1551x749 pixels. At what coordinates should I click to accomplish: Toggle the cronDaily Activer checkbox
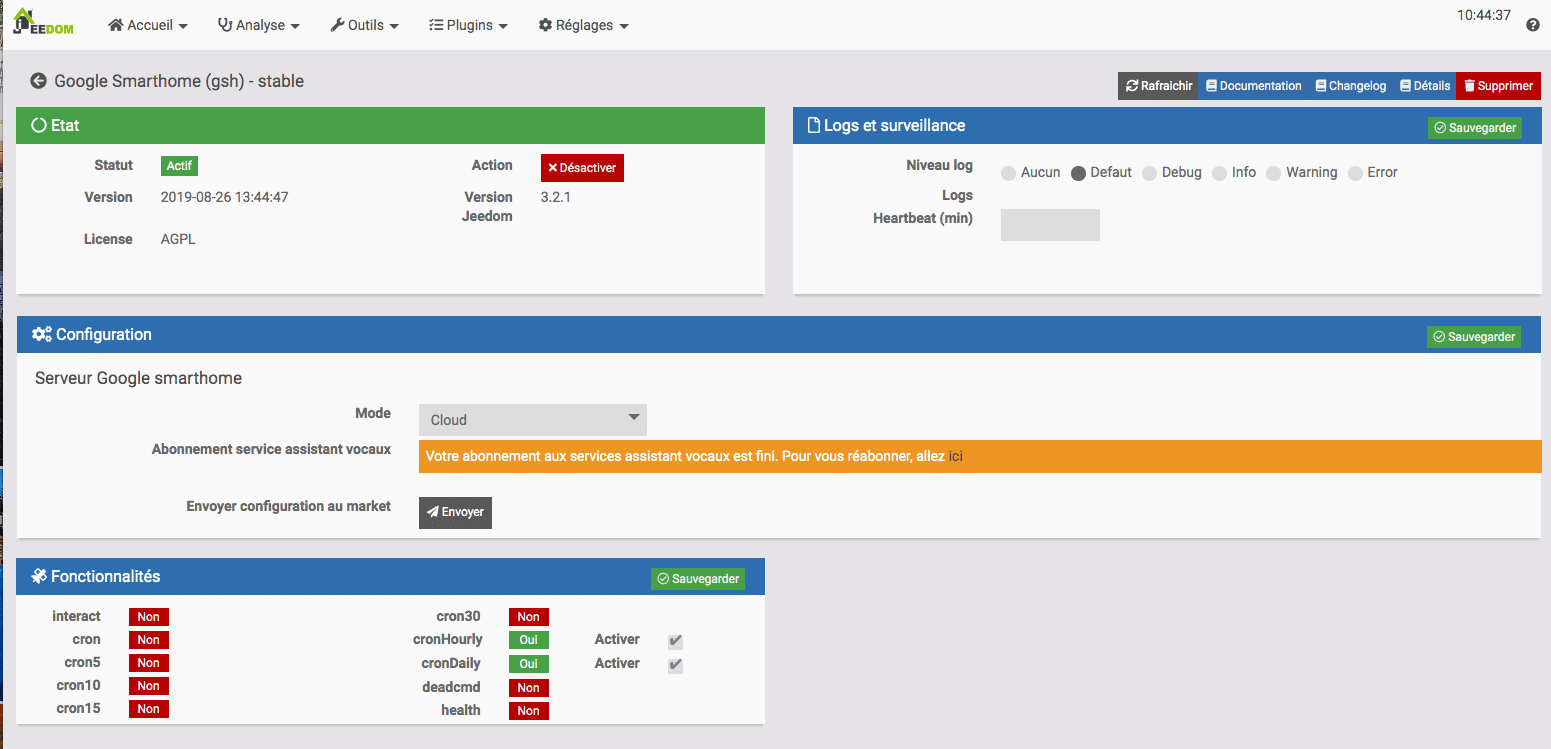[x=676, y=665]
